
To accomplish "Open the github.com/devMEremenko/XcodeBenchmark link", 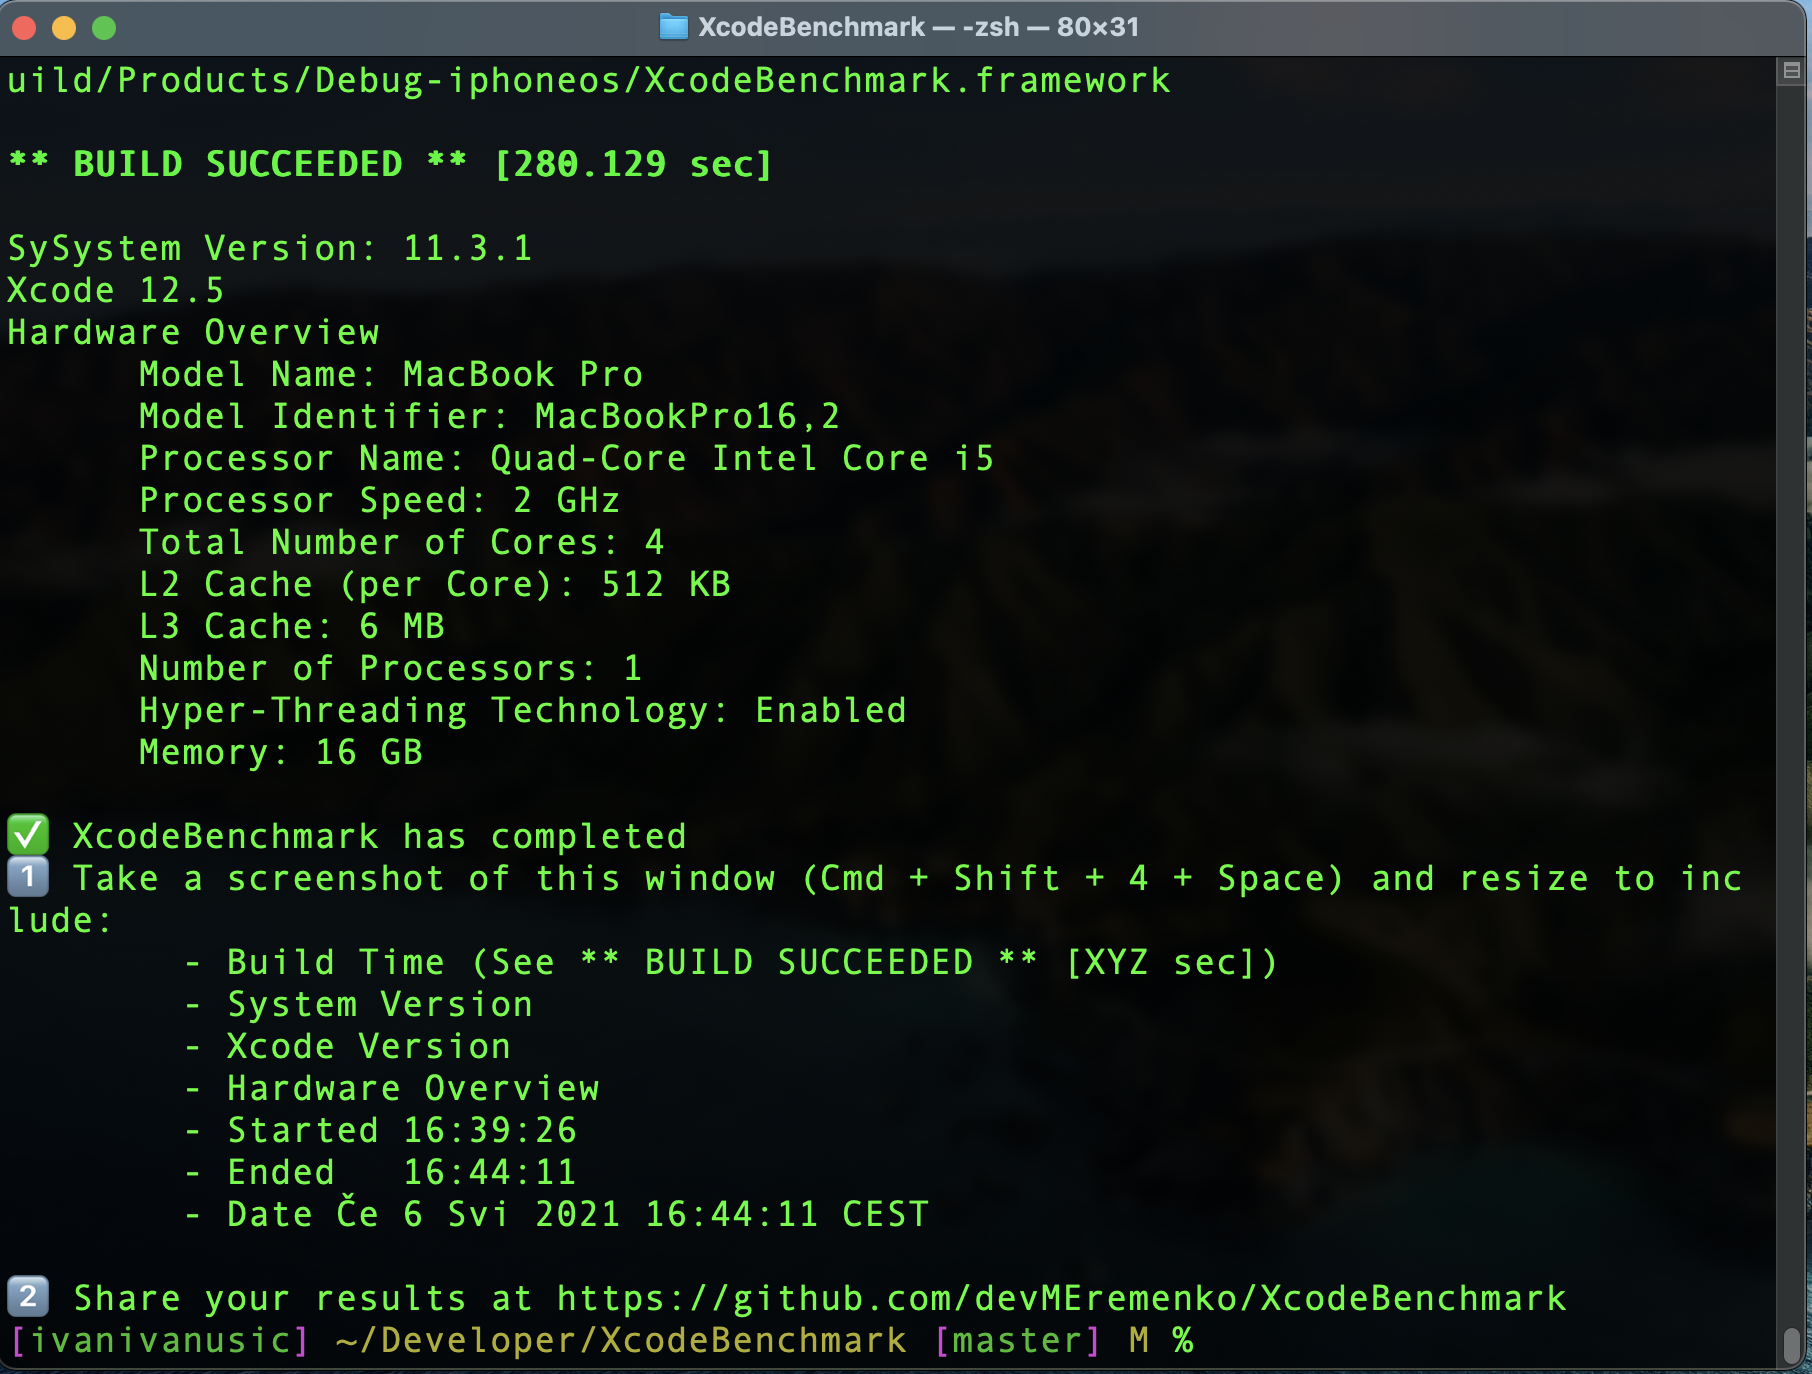I will point(1061,1298).
